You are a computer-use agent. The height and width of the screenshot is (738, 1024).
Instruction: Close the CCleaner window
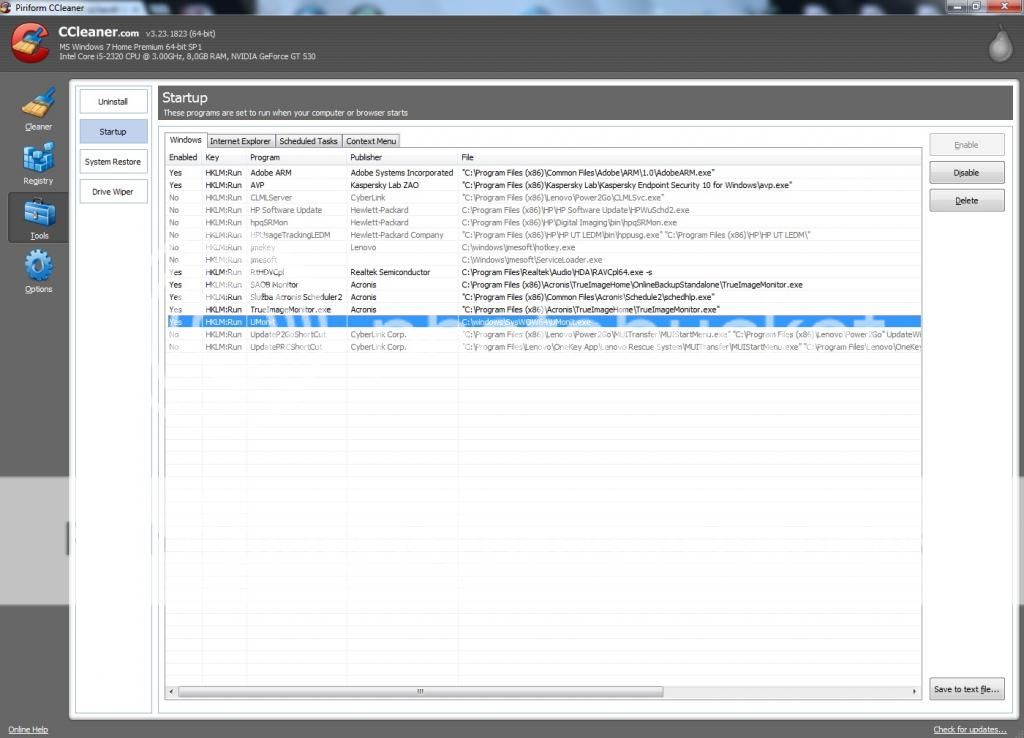1004,6
